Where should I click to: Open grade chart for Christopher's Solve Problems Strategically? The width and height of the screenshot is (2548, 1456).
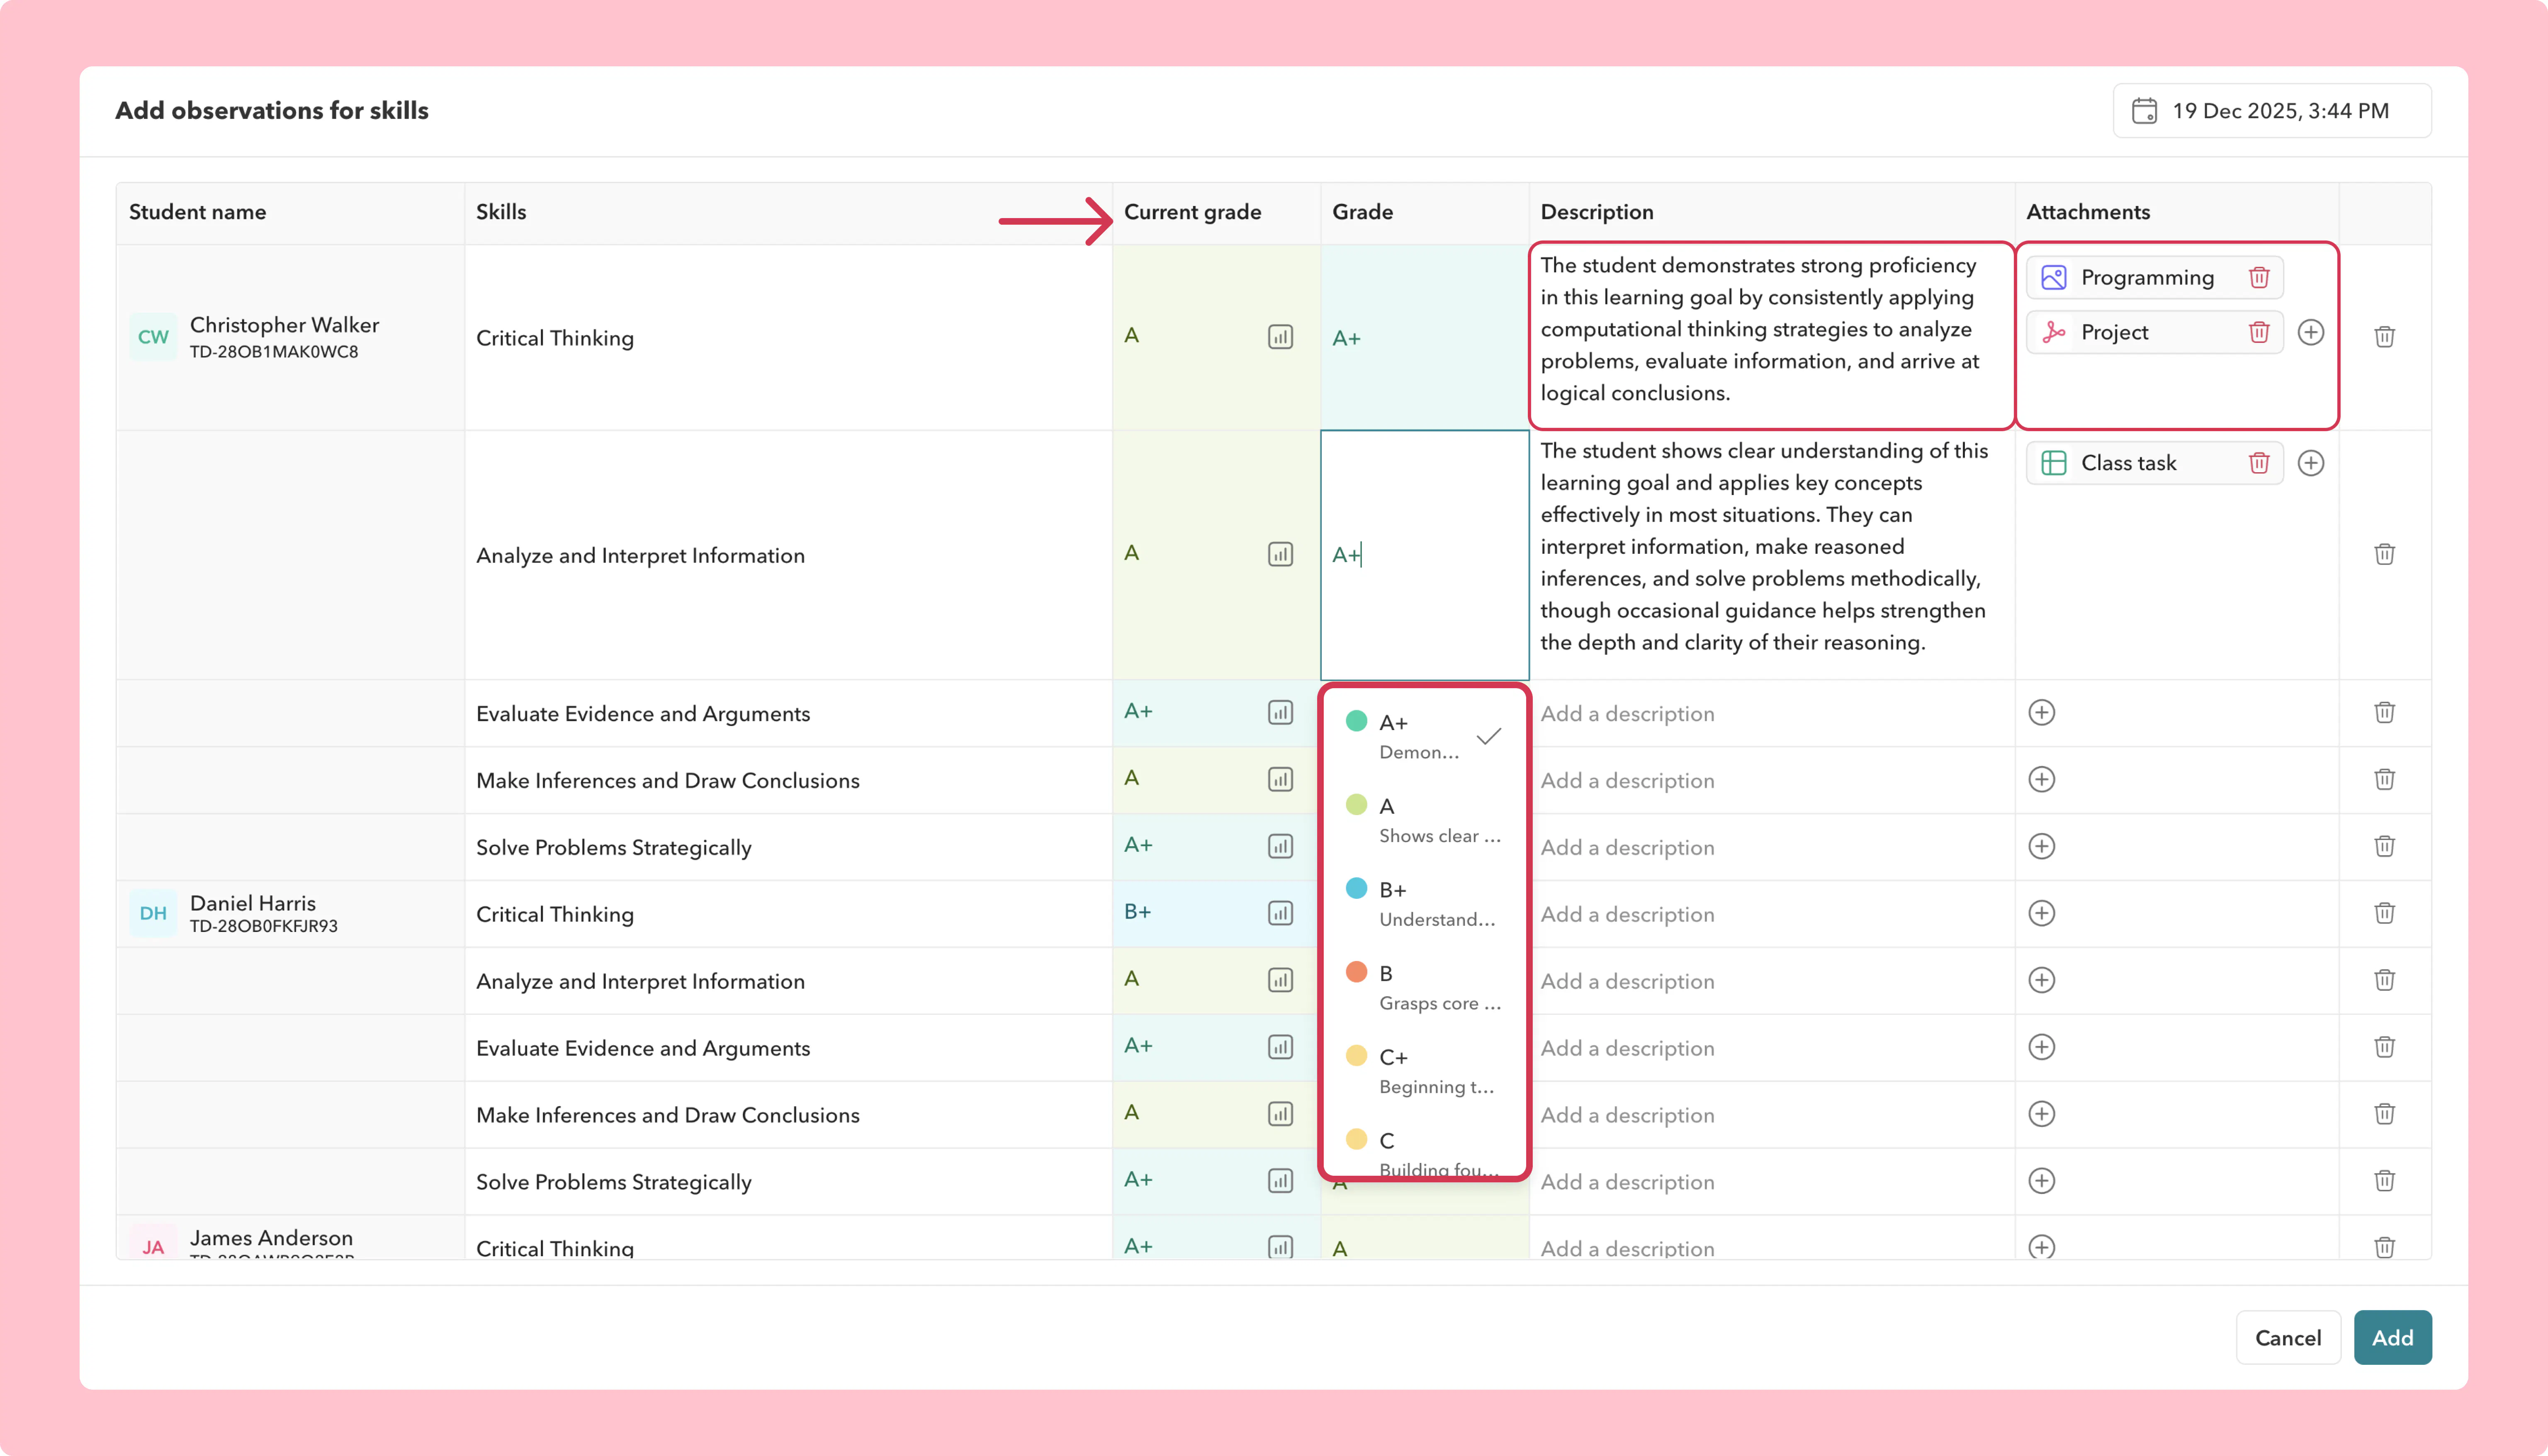coord(1280,846)
